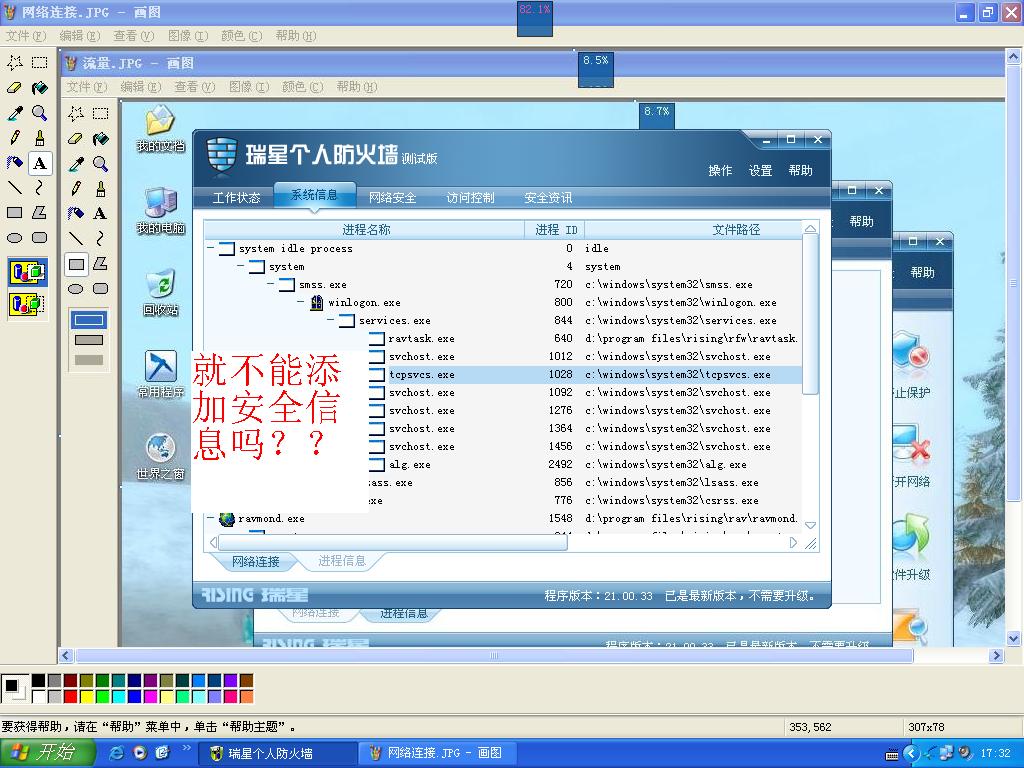This screenshot has height=768, width=1024.
Task: Open Windows Media Player from the quick launch bar
Action: click(140, 753)
